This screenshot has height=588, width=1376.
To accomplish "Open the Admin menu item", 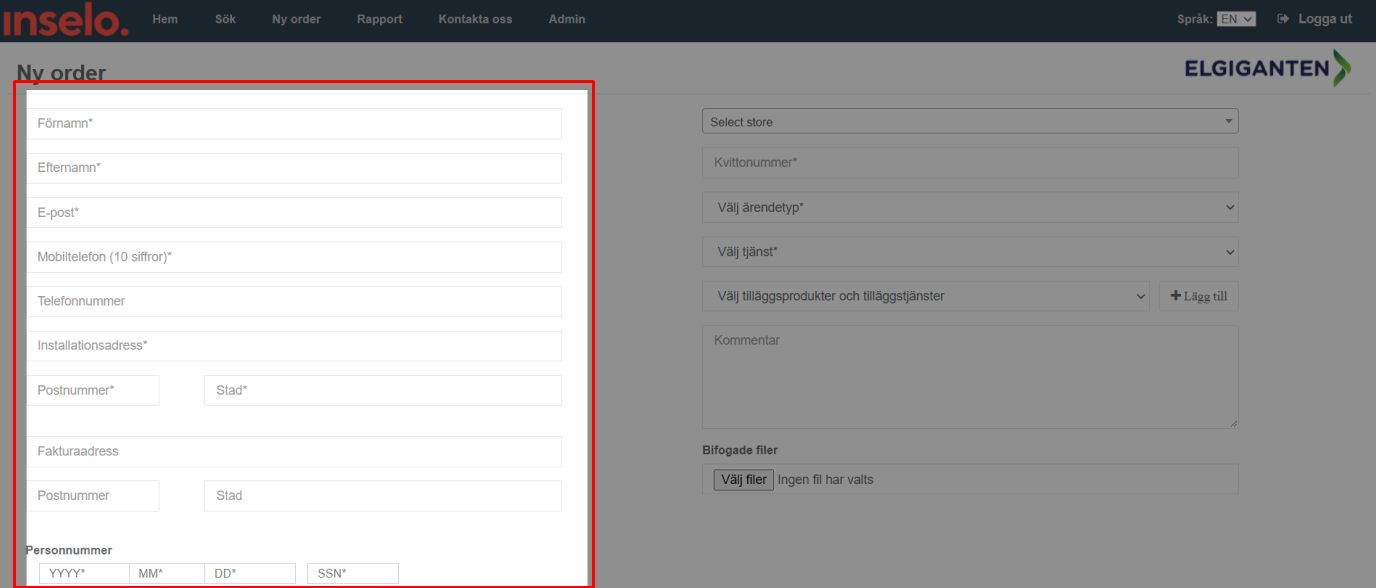I will 567,19.
